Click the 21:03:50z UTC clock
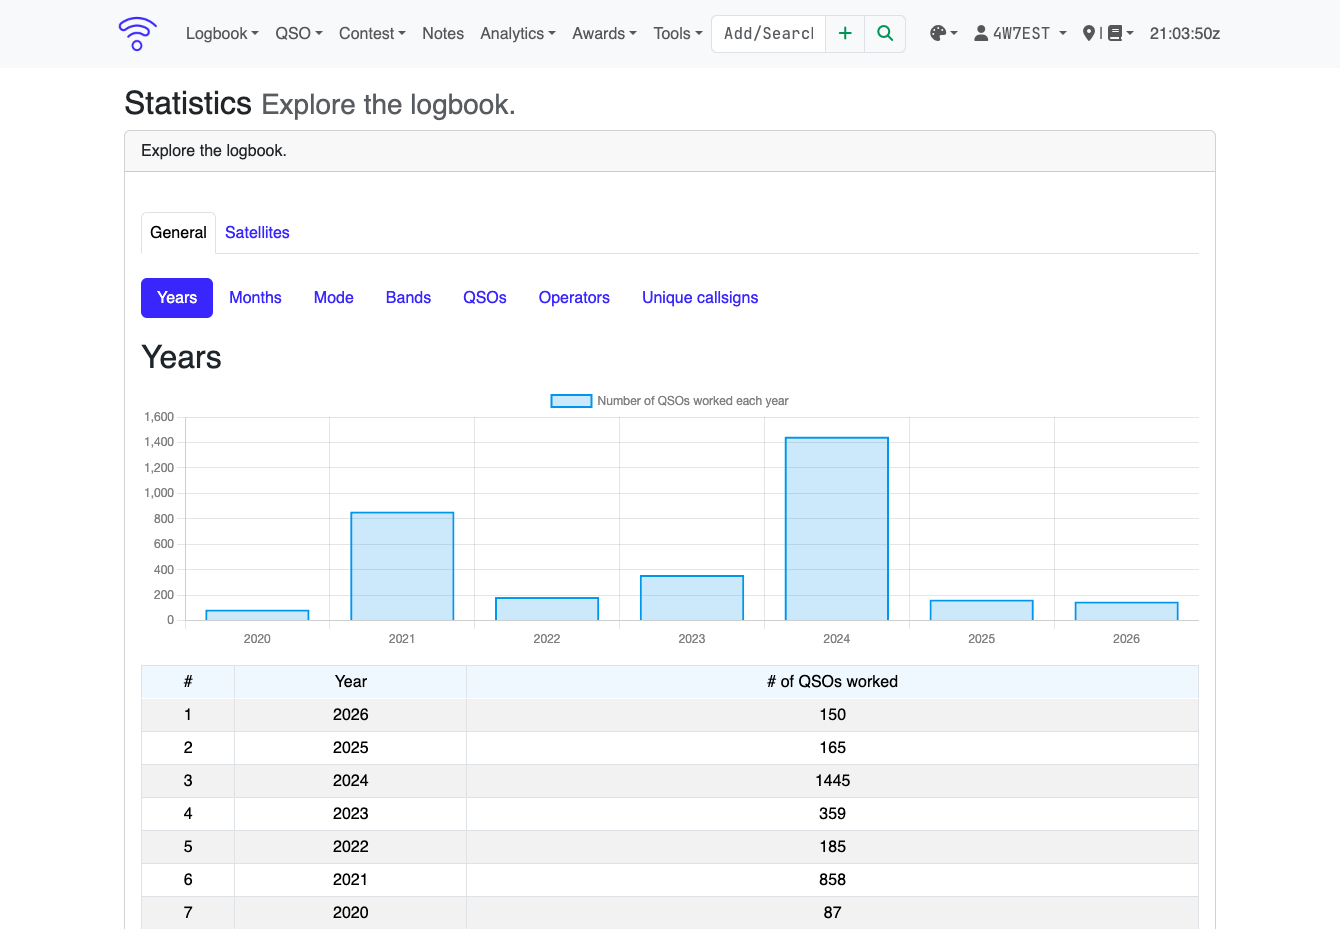Screen dimensions: 1340x929 [x=1185, y=33]
